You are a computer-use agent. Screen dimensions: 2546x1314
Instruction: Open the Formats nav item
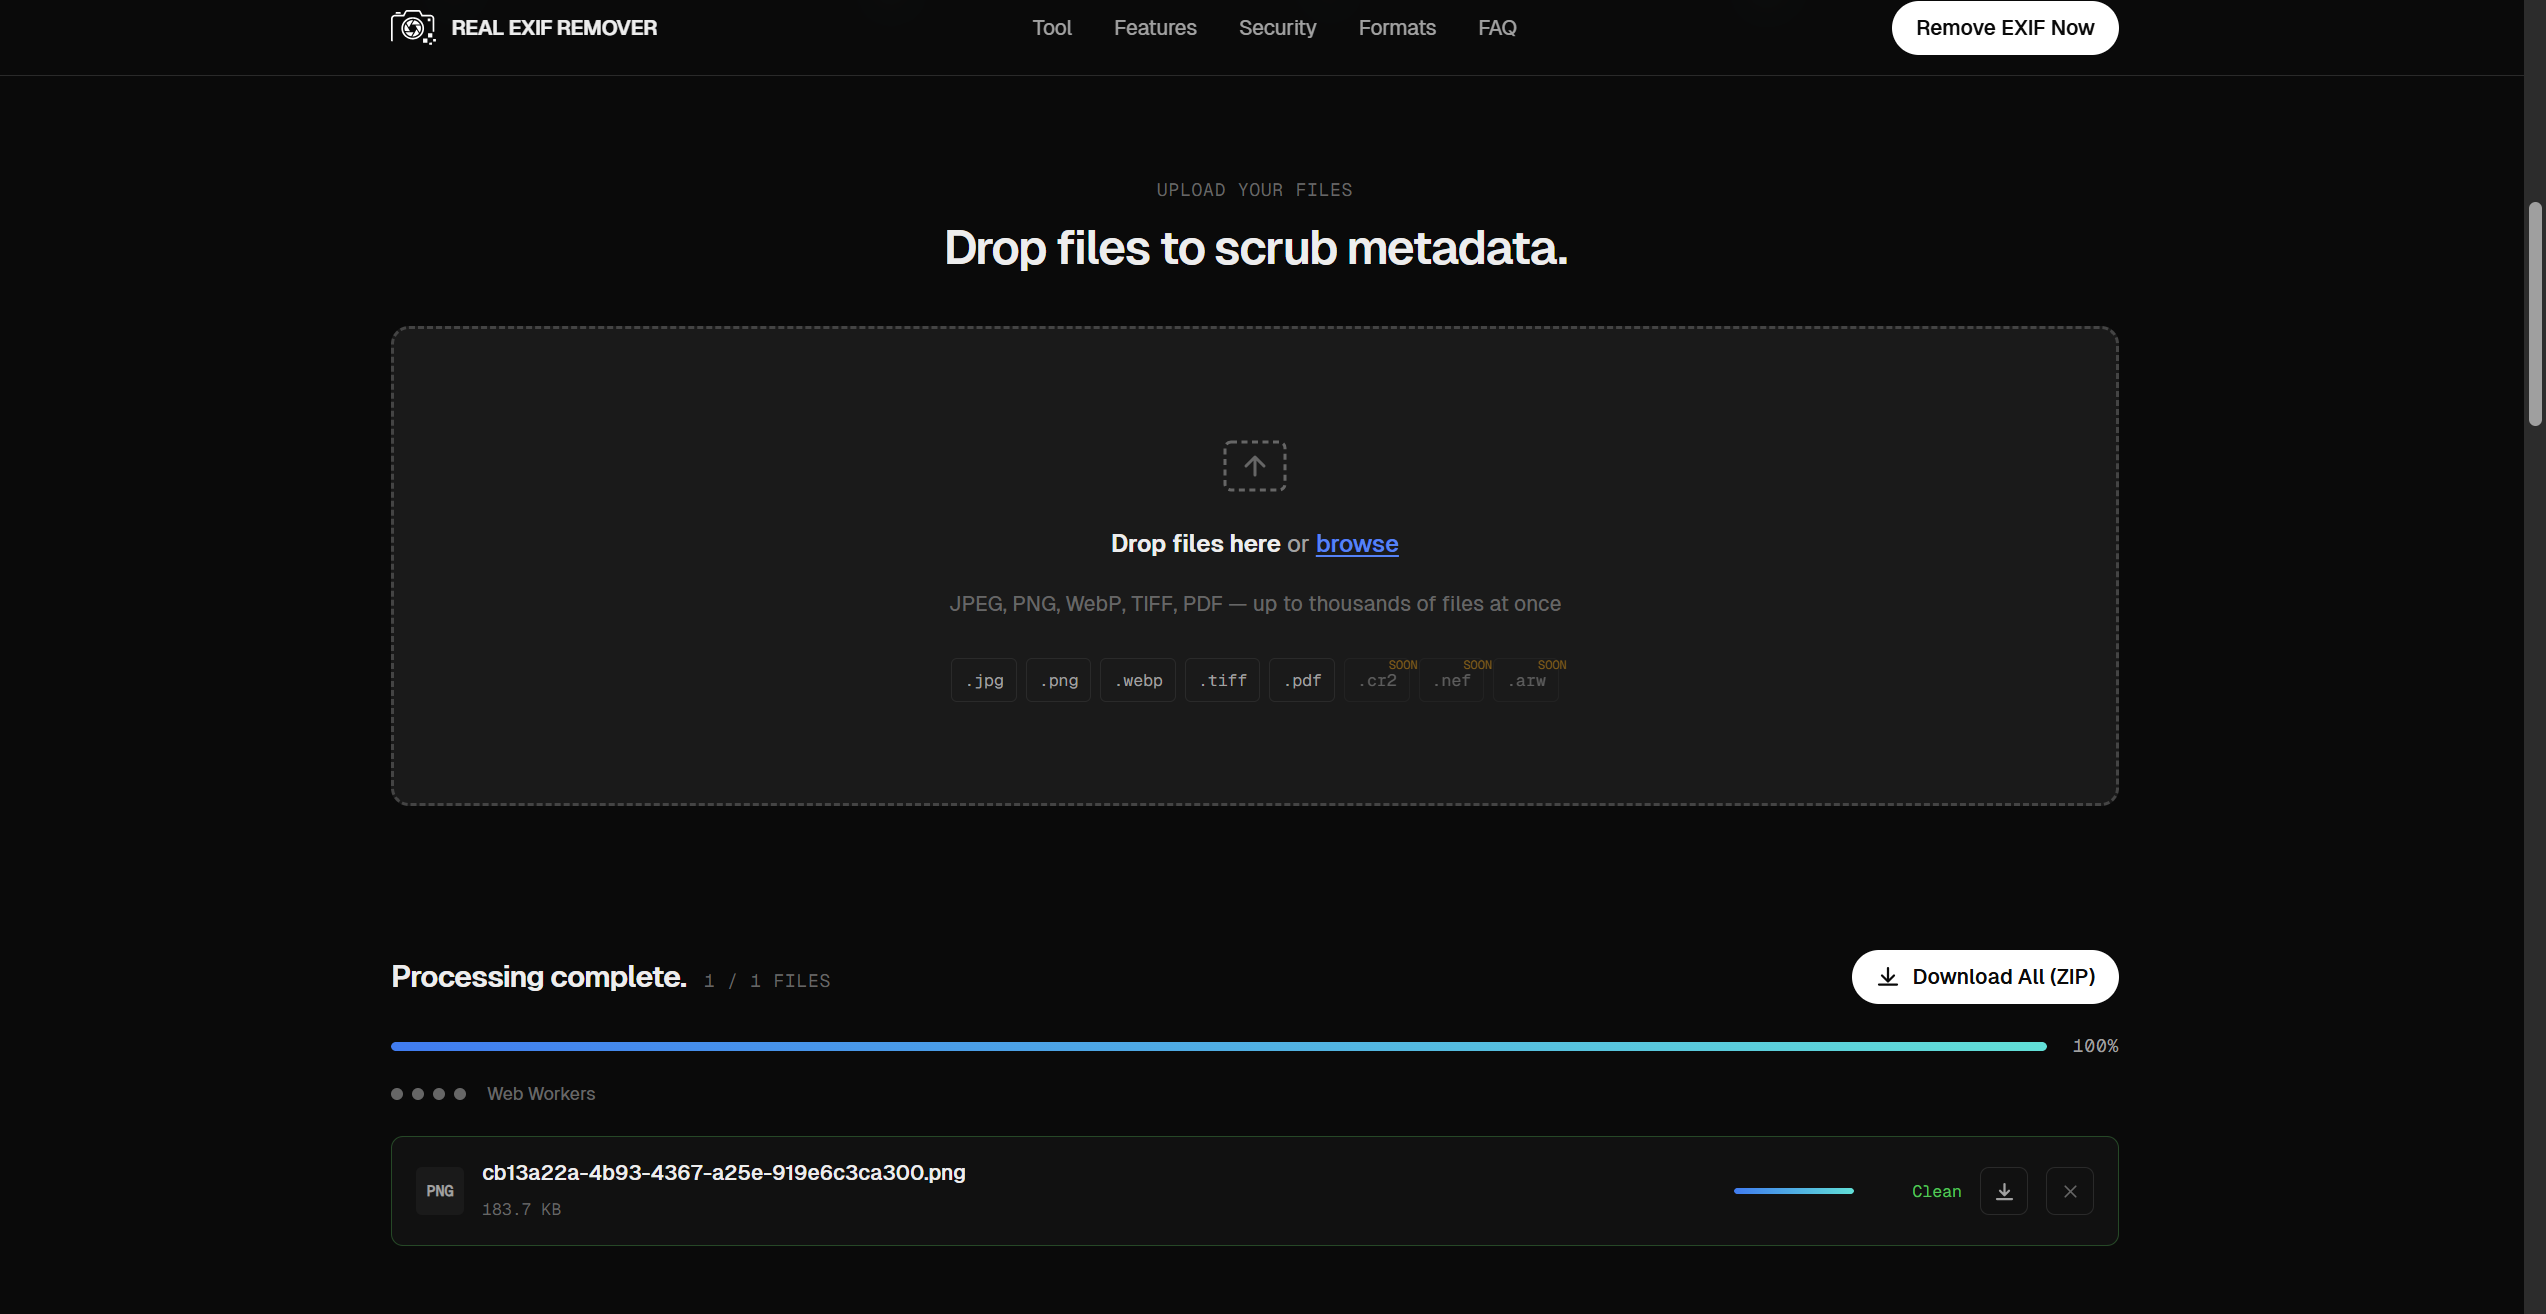[x=1397, y=28]
